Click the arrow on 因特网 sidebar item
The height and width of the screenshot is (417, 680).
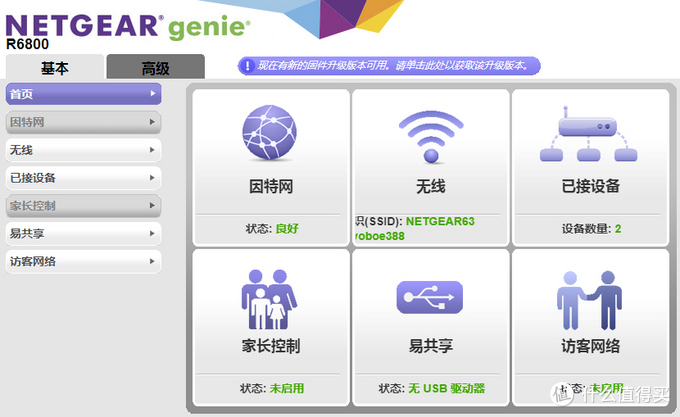[x=152, y=122]
